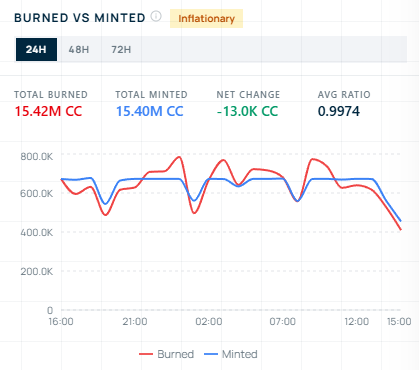The height and width of the screenshot is (370, 419).
Task: Click the 200.0K y-axis label
Action: [37, 271]
